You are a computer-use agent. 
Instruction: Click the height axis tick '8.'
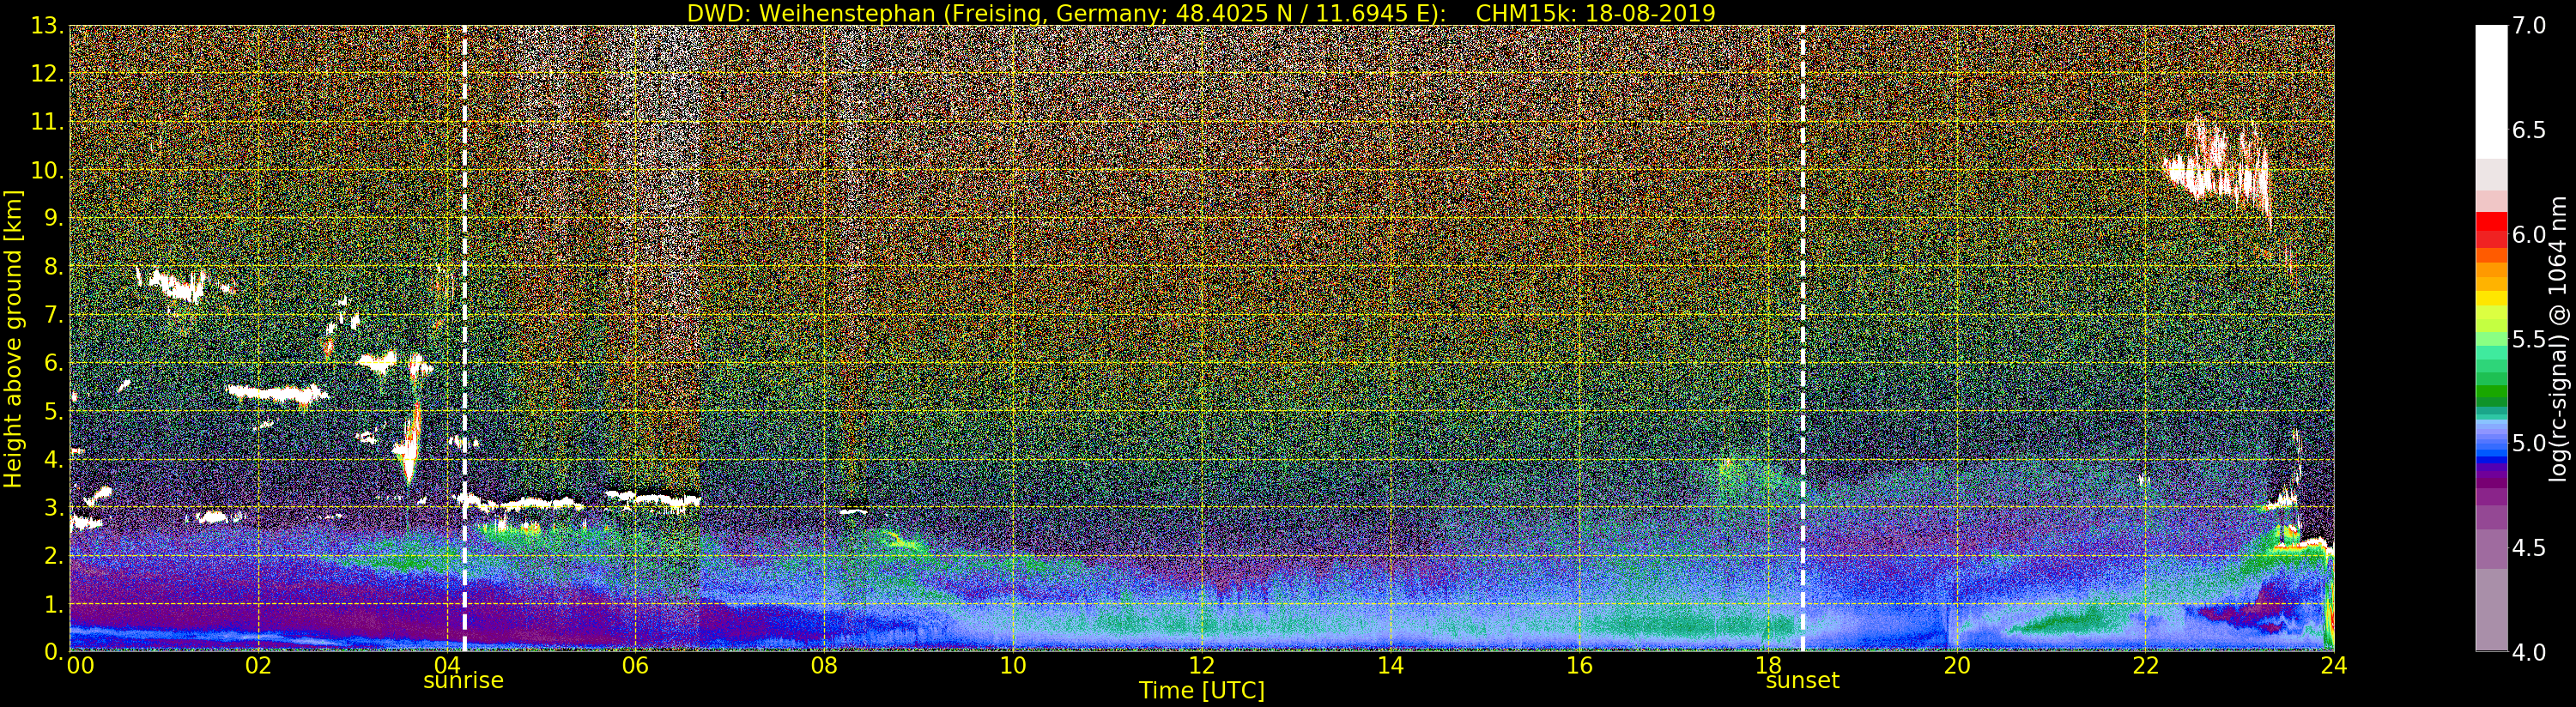point(53,267)
